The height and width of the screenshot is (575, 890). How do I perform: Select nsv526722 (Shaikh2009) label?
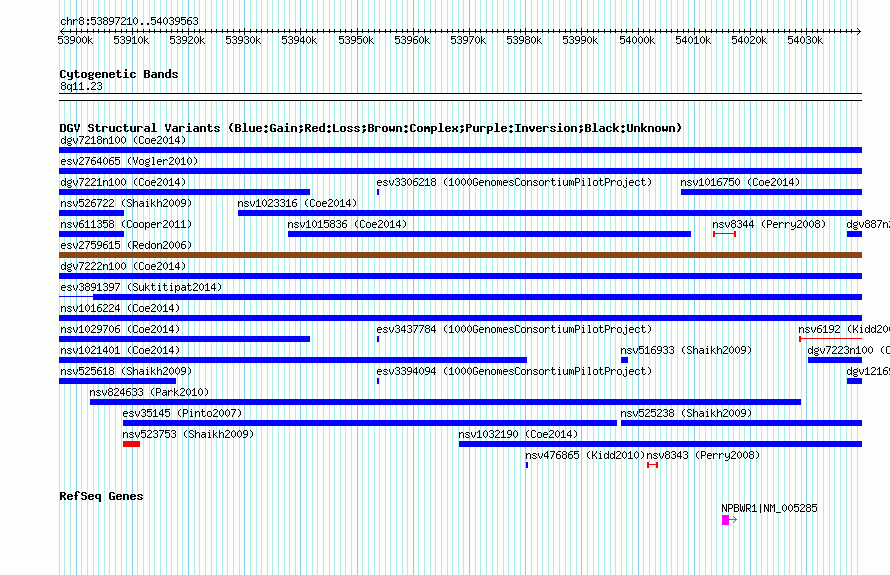(x=126, y=203)
